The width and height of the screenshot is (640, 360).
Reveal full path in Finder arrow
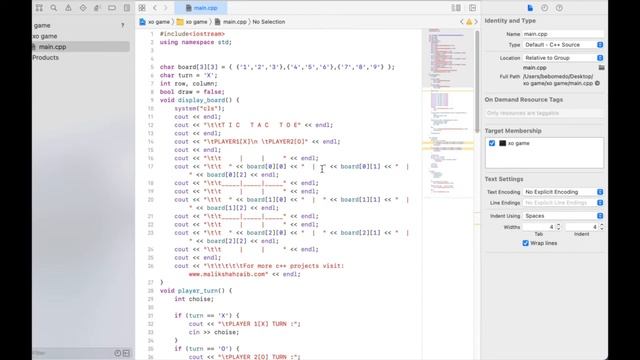[597, 83]
